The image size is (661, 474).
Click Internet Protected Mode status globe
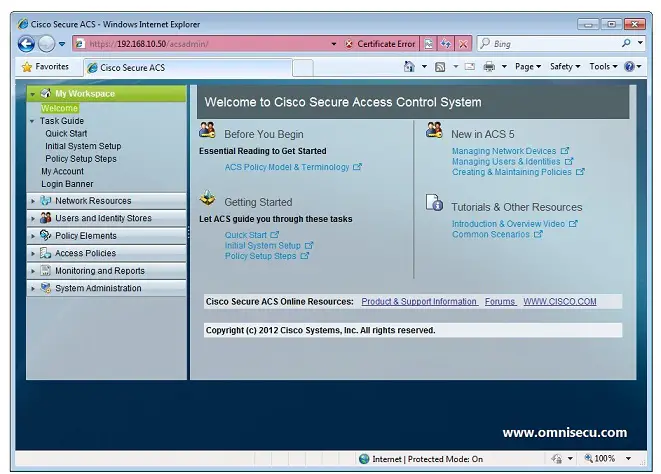click(364, 459)
